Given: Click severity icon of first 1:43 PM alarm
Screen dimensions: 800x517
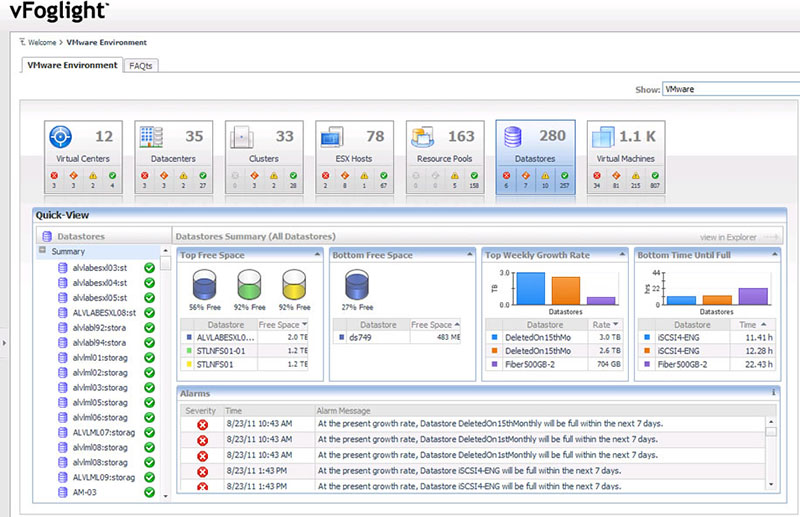Looking at the screenshot, I should pyautogui.click(x=203, y=472).
